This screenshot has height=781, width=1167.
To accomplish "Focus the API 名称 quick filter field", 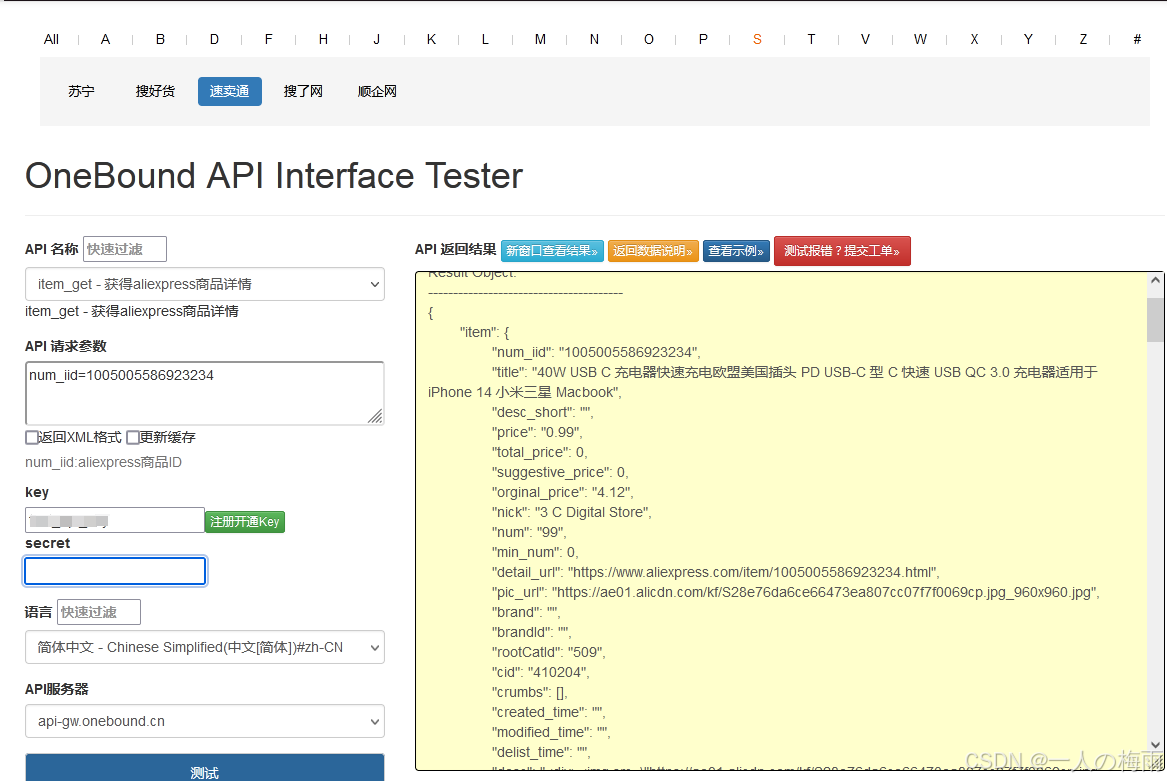I will [125, 249].
